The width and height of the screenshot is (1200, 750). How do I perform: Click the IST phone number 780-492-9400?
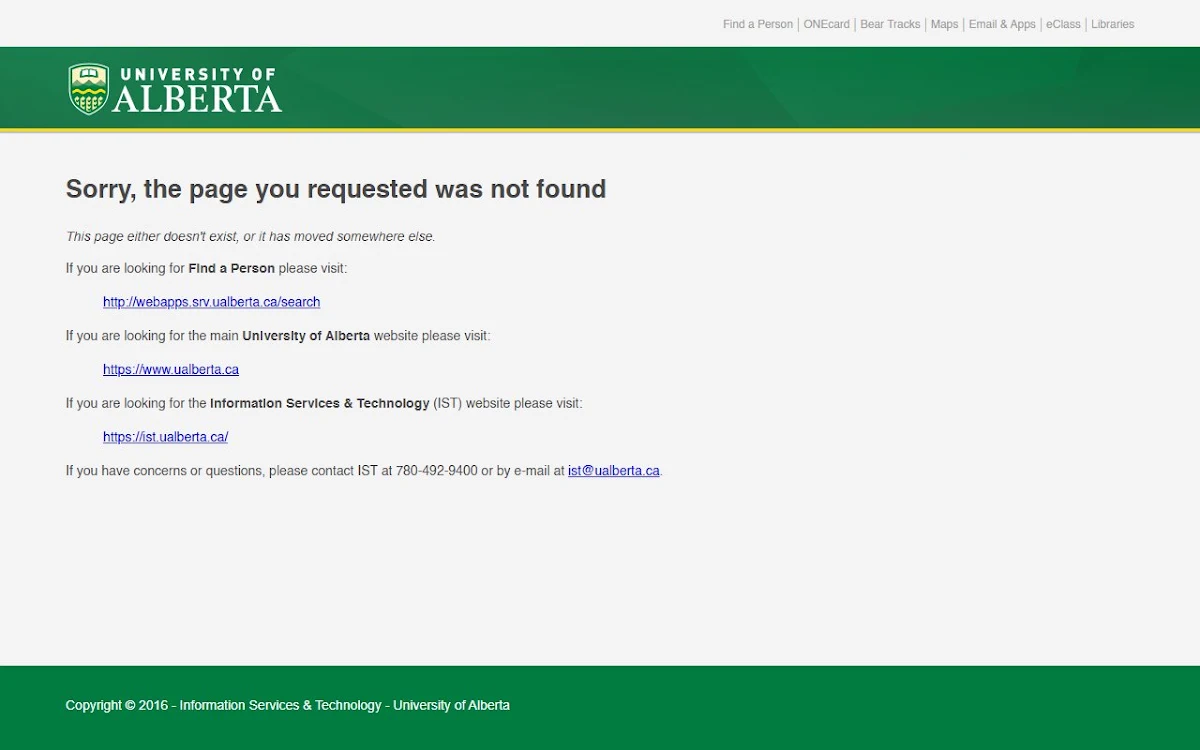(437, 471)
